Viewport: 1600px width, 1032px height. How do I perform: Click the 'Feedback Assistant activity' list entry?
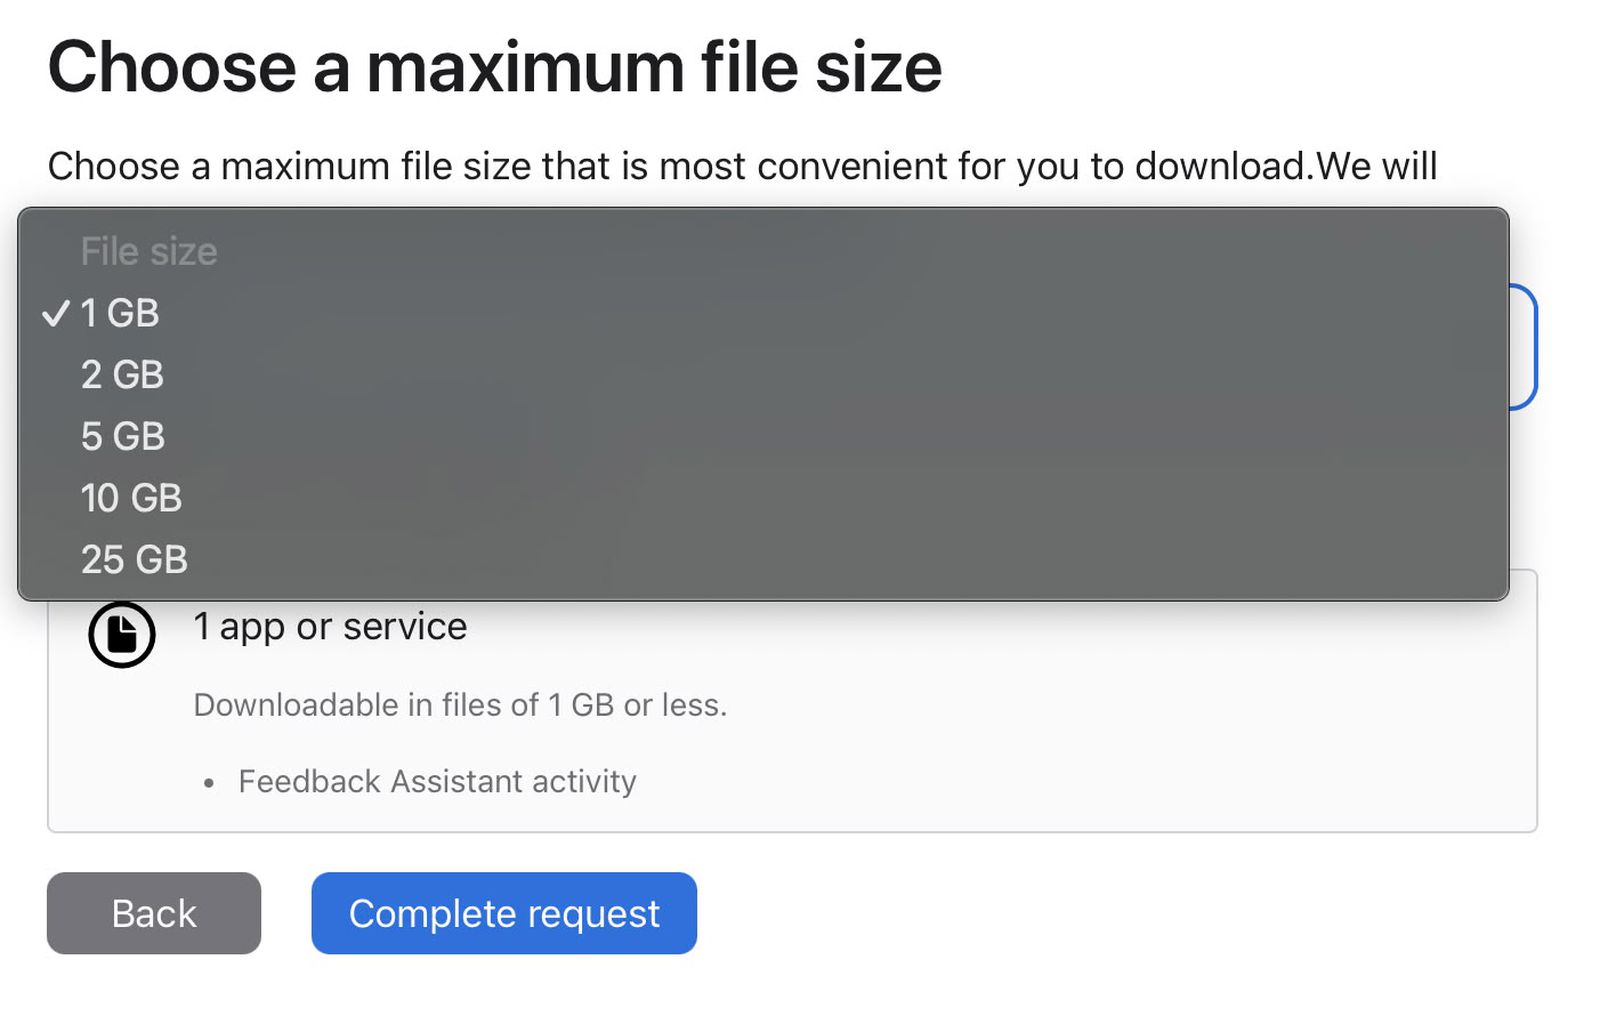435,781
